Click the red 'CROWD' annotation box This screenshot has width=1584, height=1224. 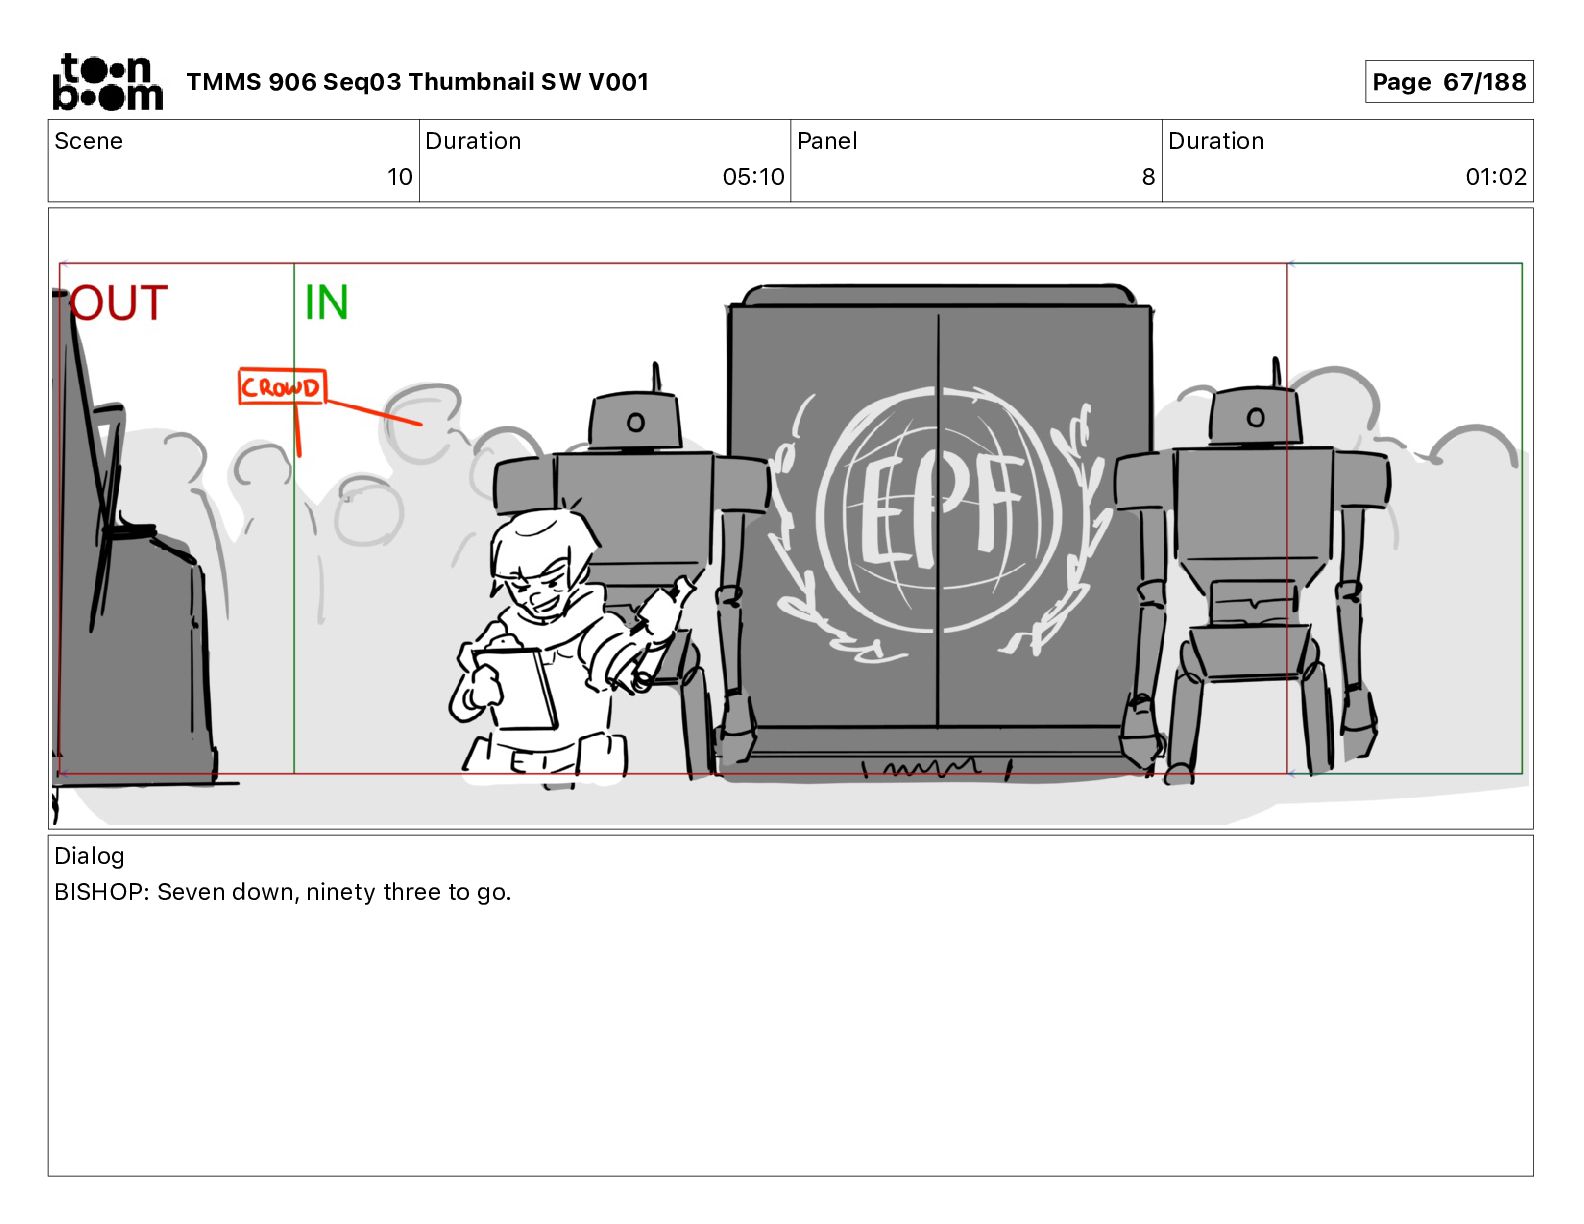click(282, 386)
